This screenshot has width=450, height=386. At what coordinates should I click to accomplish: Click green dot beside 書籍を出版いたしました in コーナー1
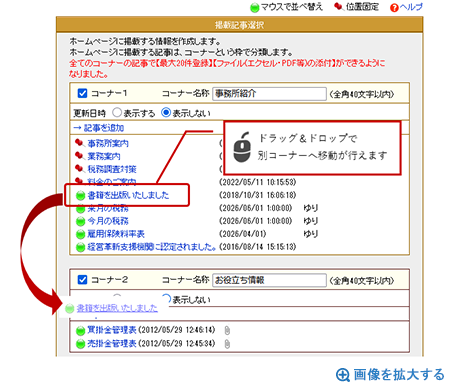tap(80, 195)
